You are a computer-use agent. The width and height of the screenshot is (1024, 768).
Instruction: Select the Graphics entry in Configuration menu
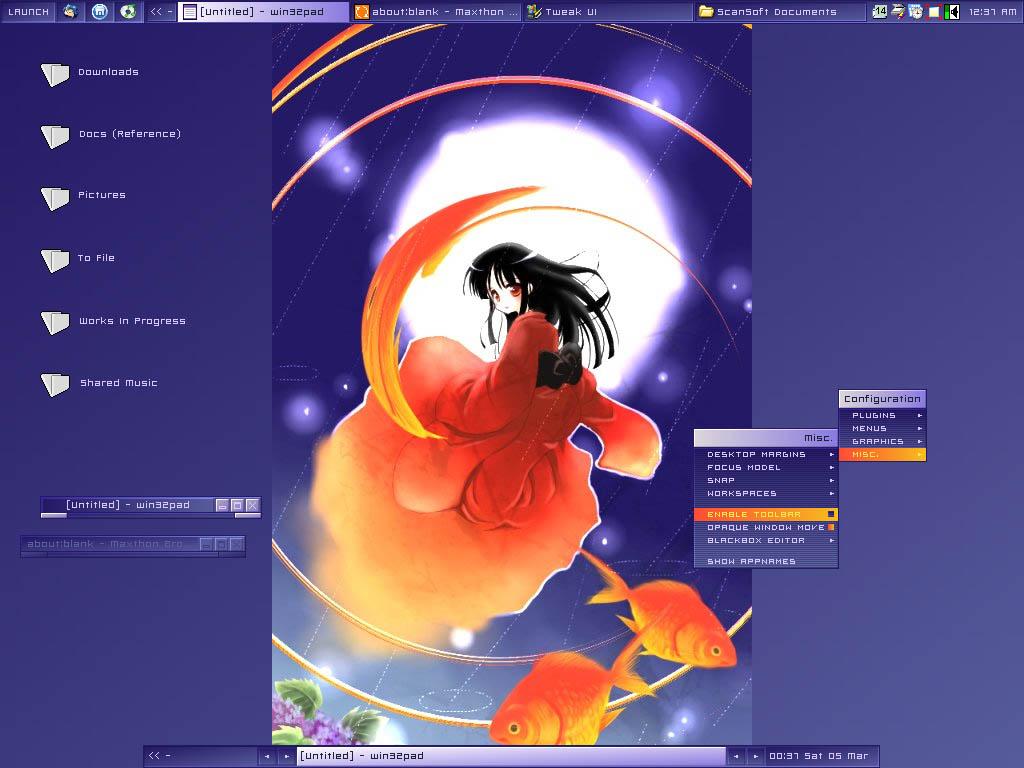[x=882, y=442]
